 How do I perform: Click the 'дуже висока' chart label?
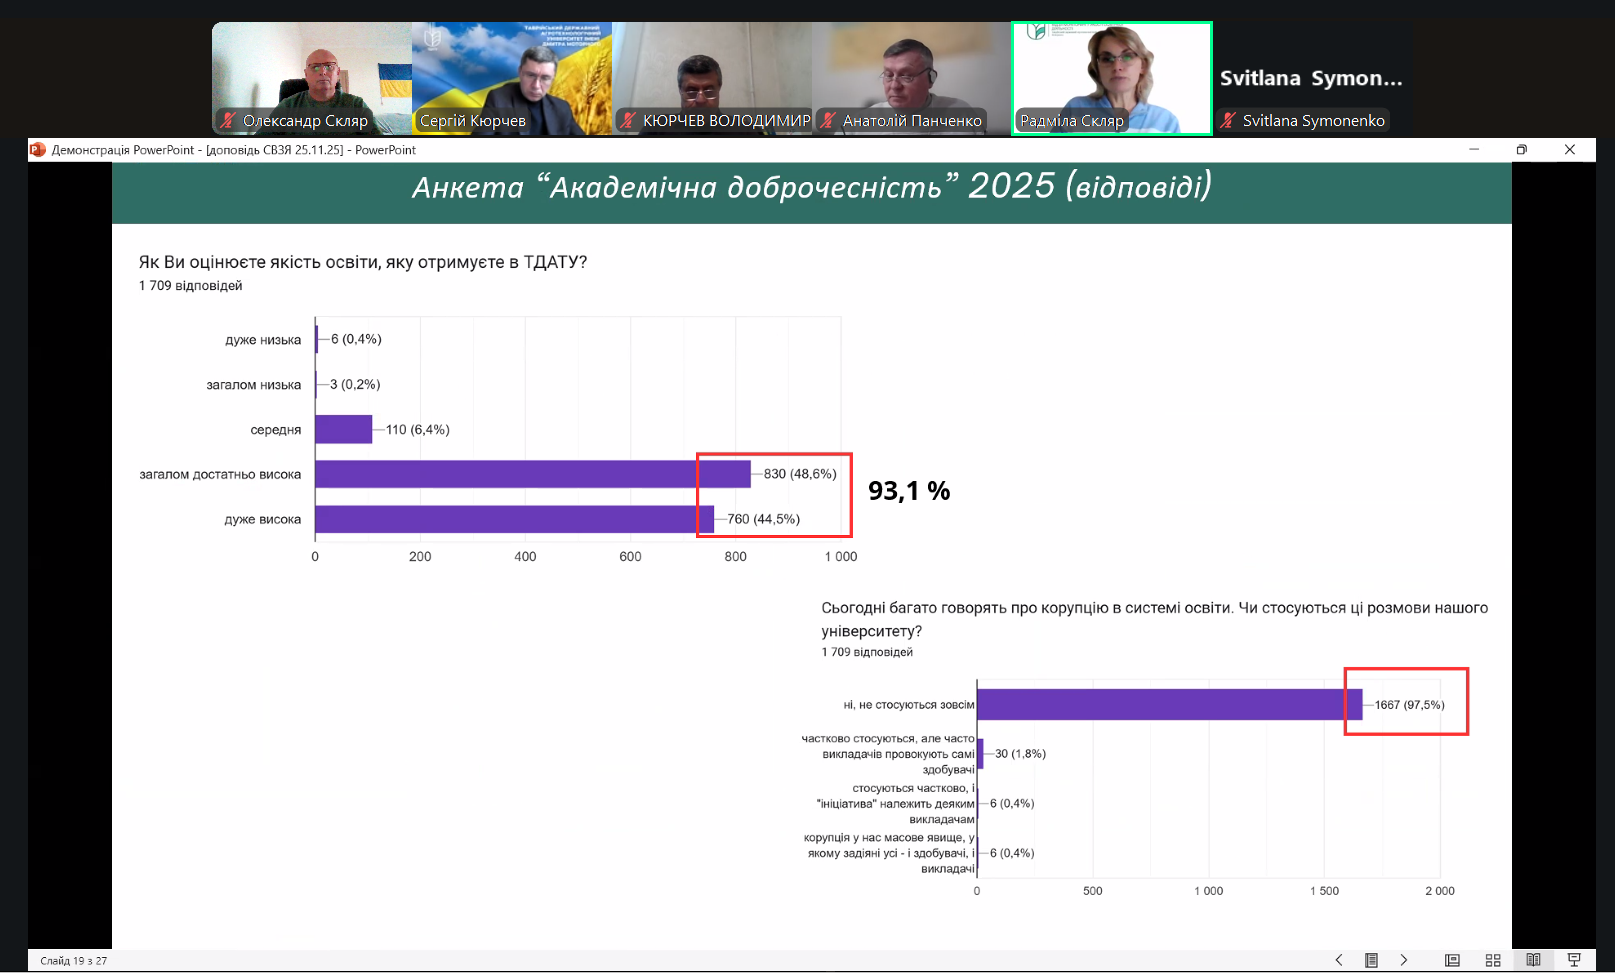(263, 520)
